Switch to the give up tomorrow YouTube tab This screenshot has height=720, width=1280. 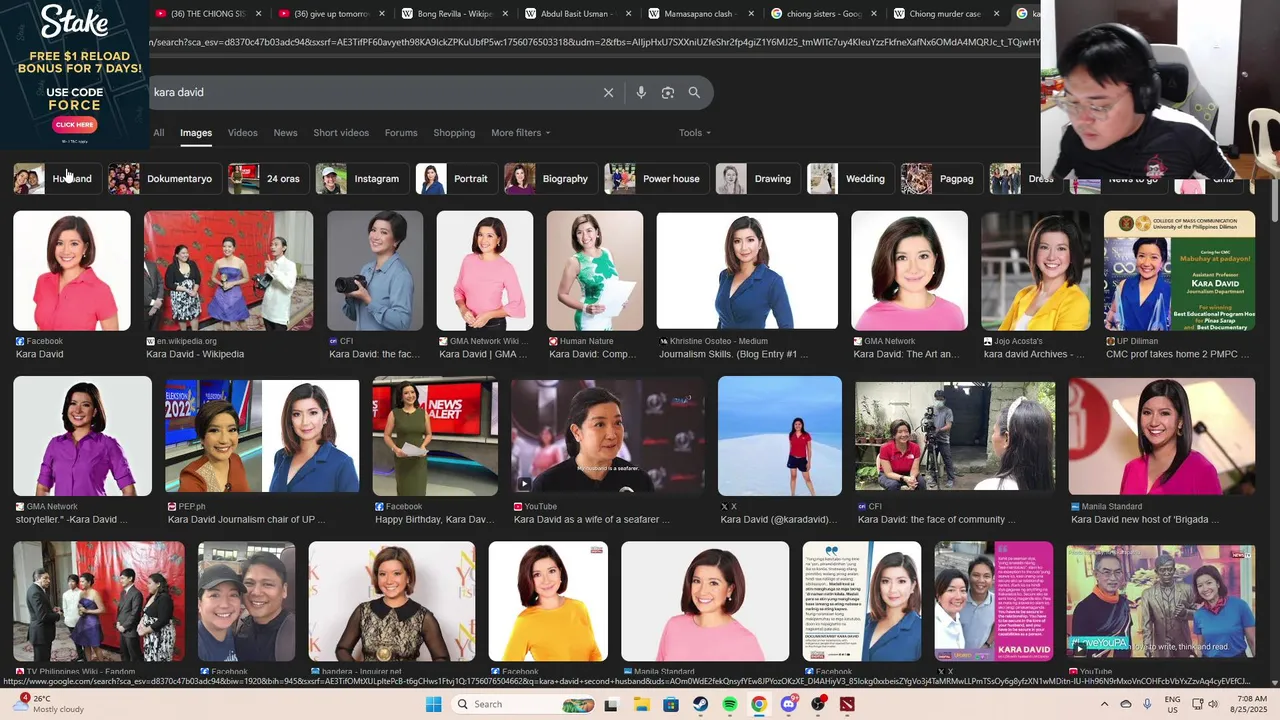330,14
